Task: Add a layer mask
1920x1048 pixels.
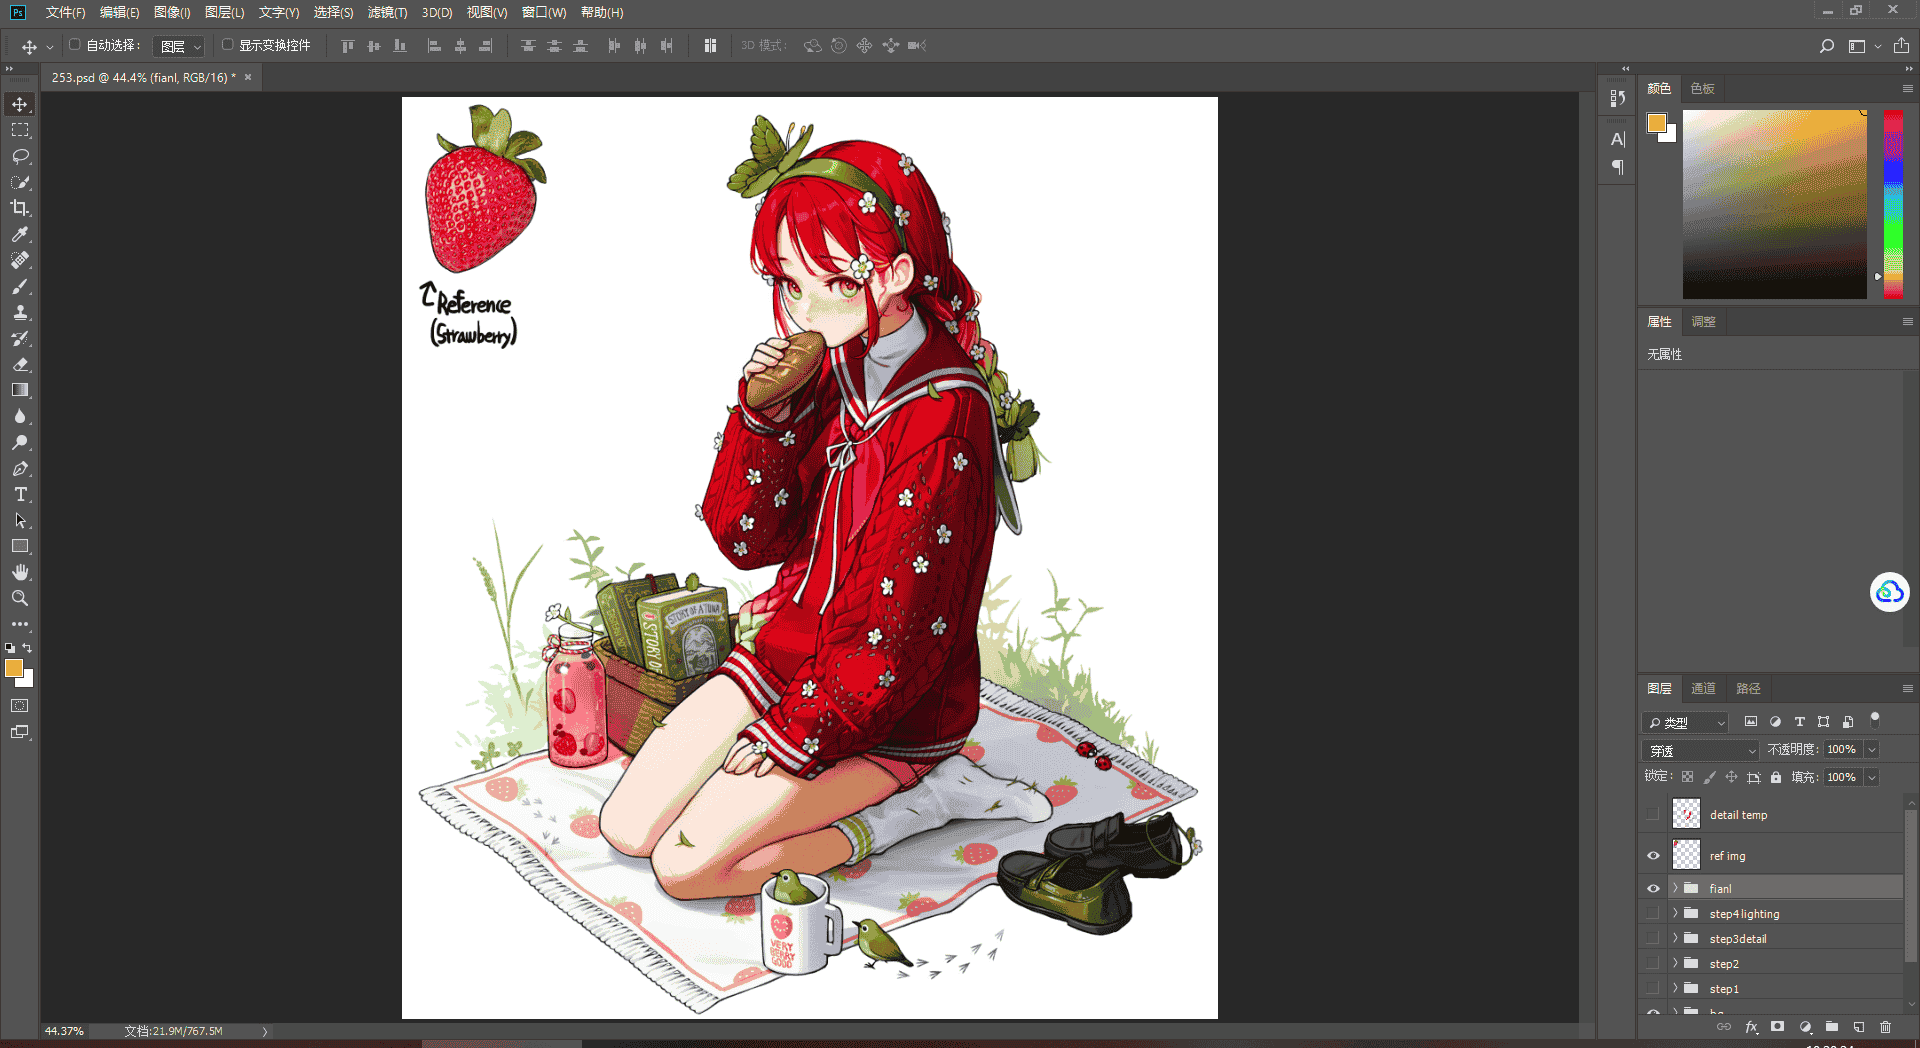Action: pos(1777,1027)
